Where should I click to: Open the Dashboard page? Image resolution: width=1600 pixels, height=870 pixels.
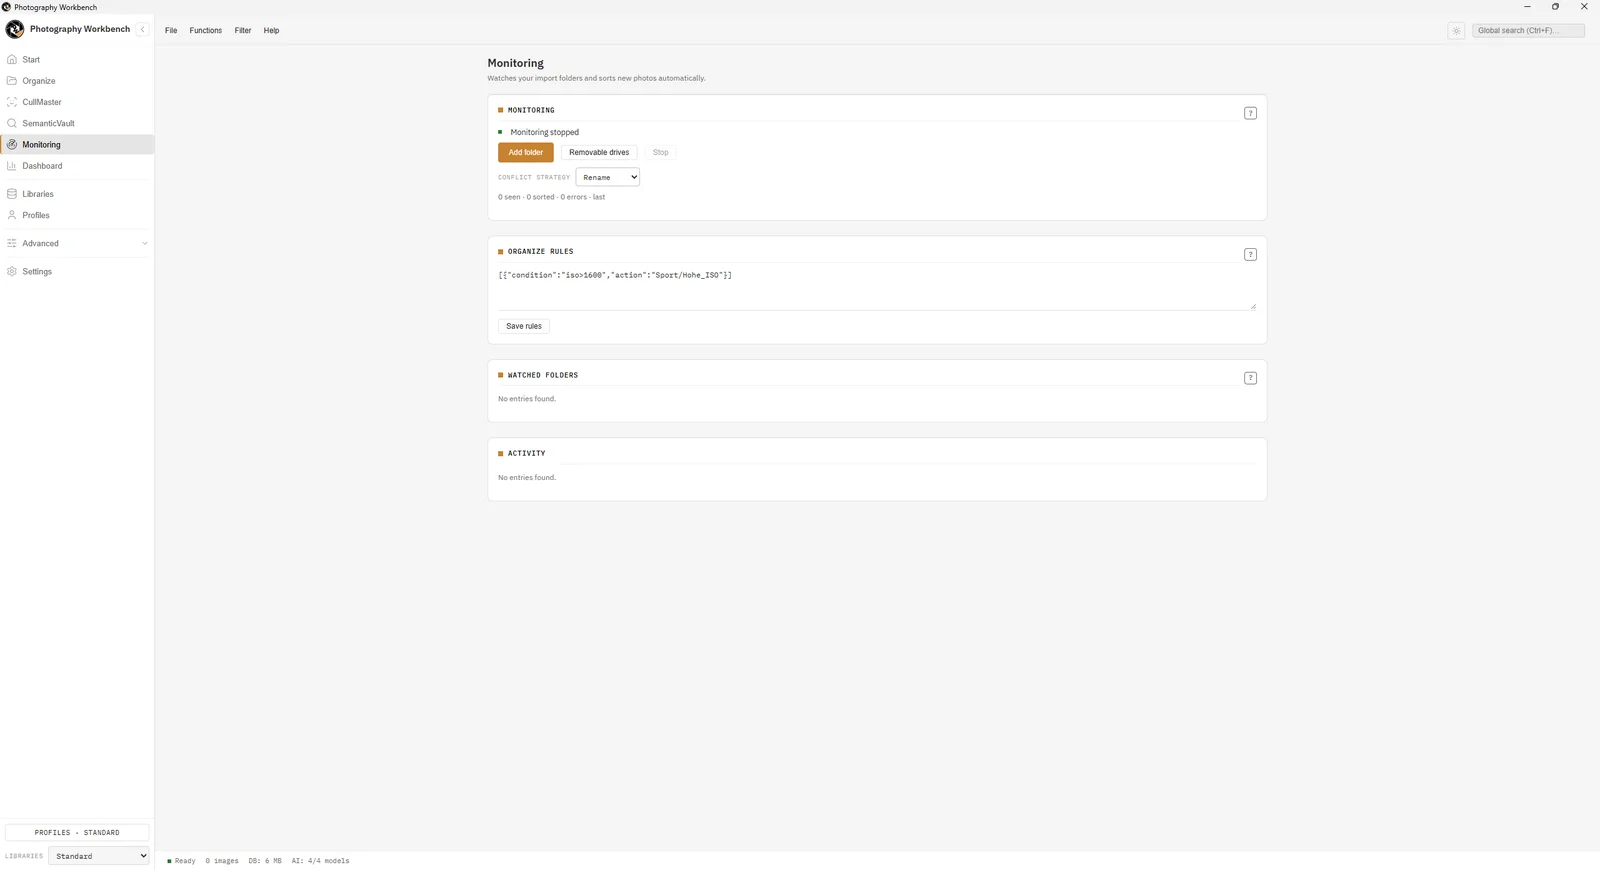(x=77, y=166)
